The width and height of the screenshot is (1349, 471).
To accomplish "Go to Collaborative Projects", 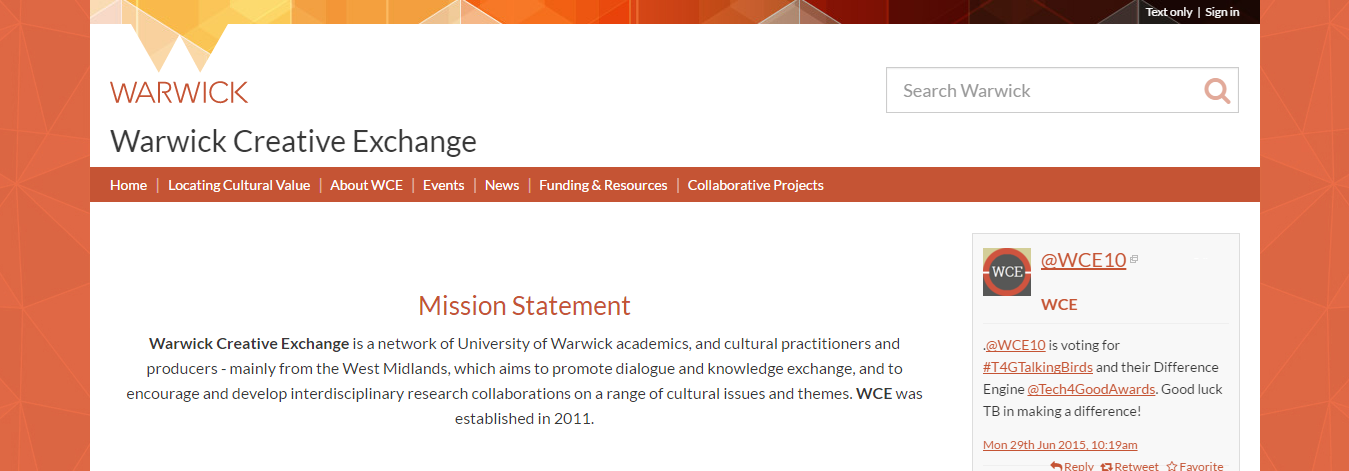I will click(x=756, y=185).
